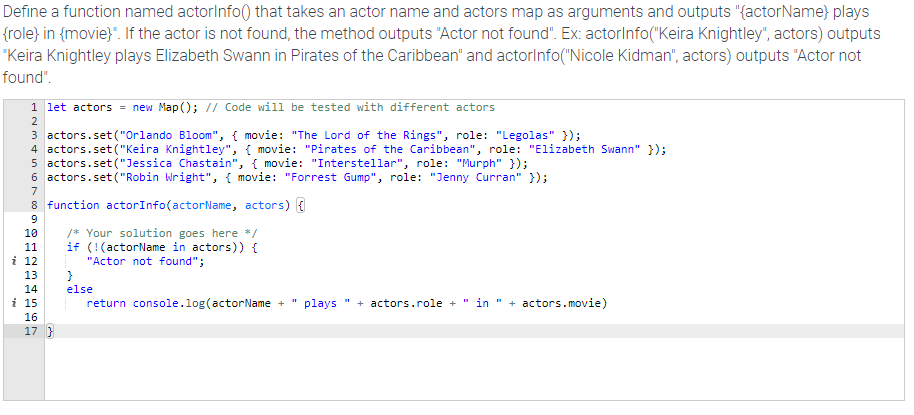
Task: Click the "else" keyword on line 14
Action: [x=79, y=289]
